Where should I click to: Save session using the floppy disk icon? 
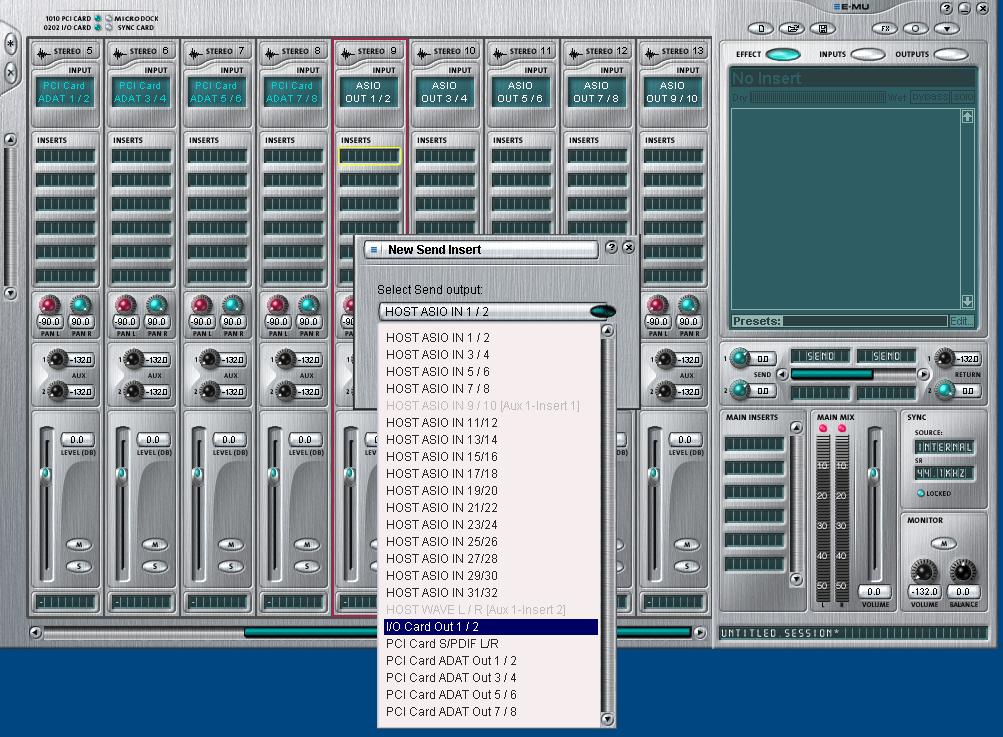pyautogui.click(x=823, y=29)
